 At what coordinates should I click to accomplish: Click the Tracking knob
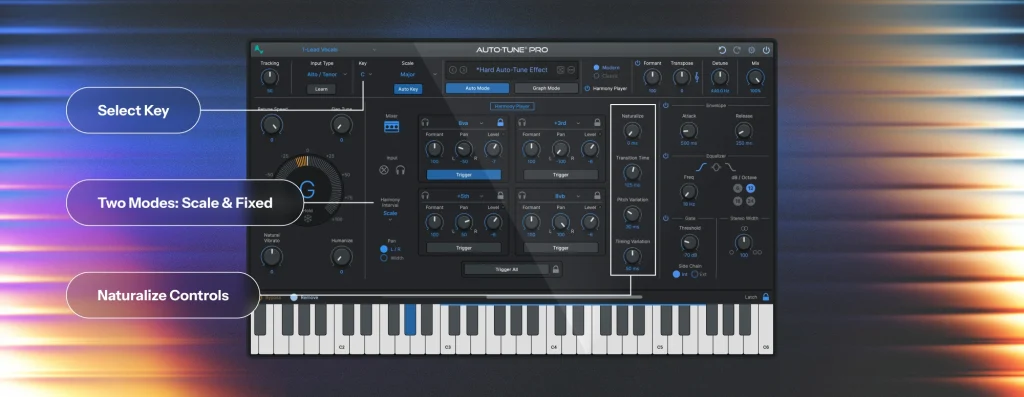click(x=270, y=78)
